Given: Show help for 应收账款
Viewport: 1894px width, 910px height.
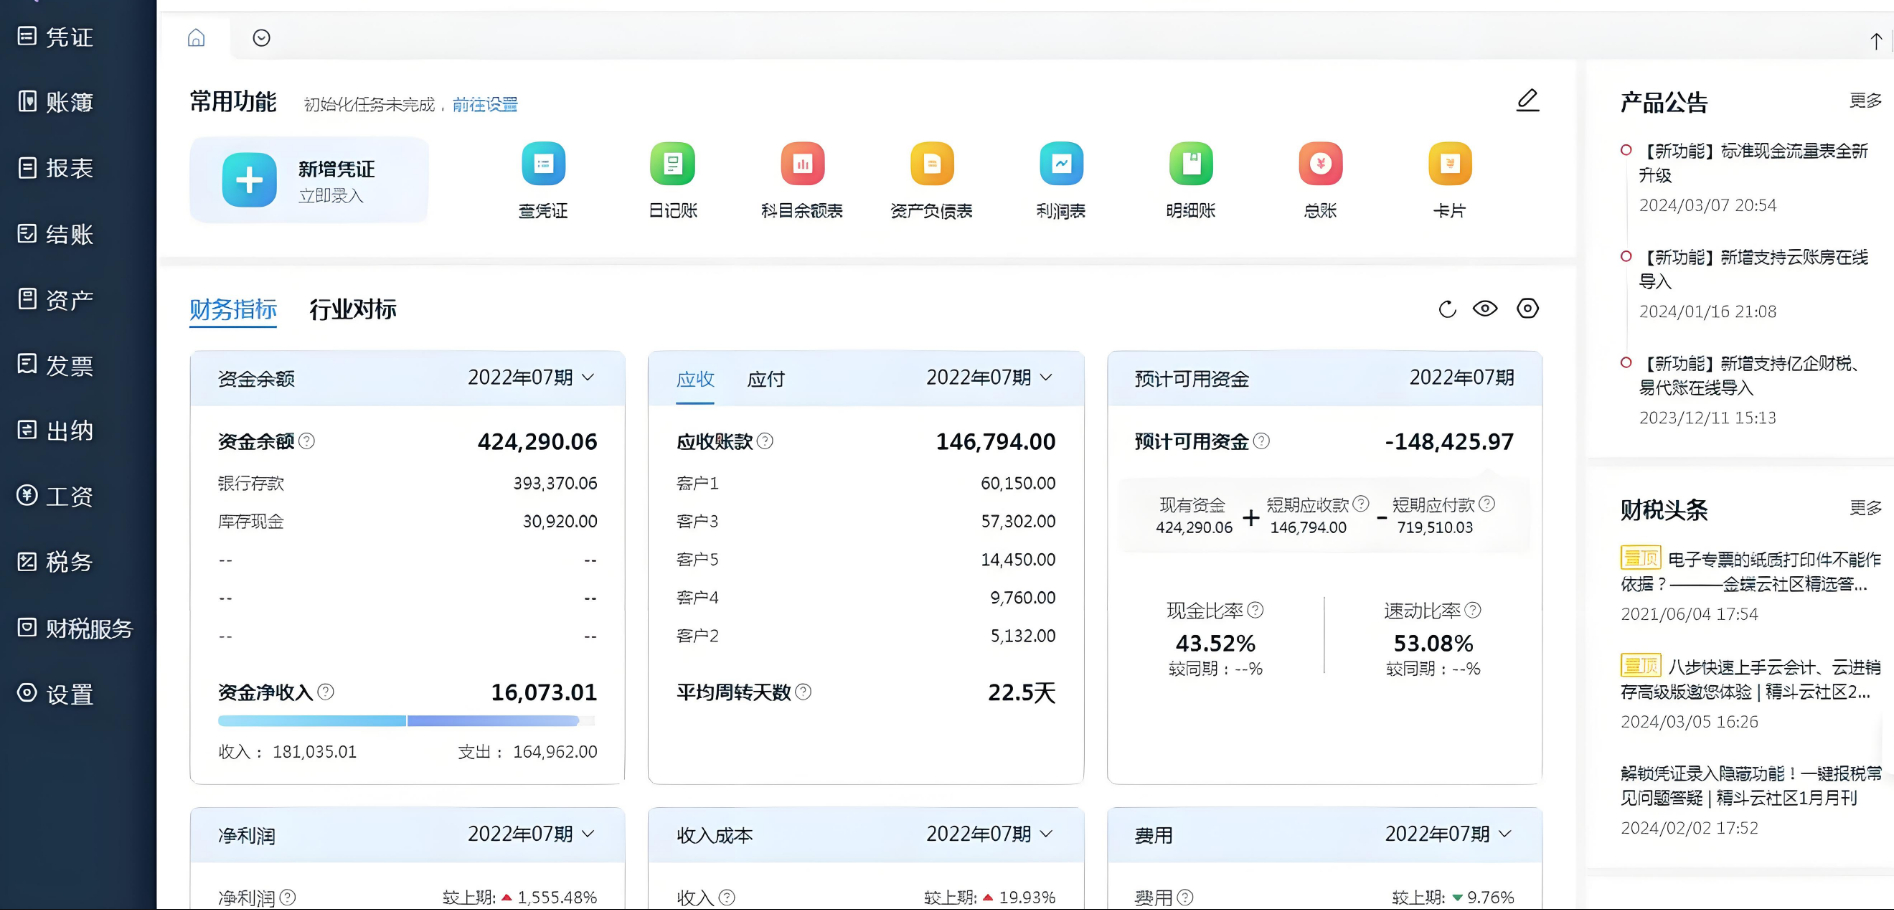Looking at the screenshot, I should tap(765, 441).
